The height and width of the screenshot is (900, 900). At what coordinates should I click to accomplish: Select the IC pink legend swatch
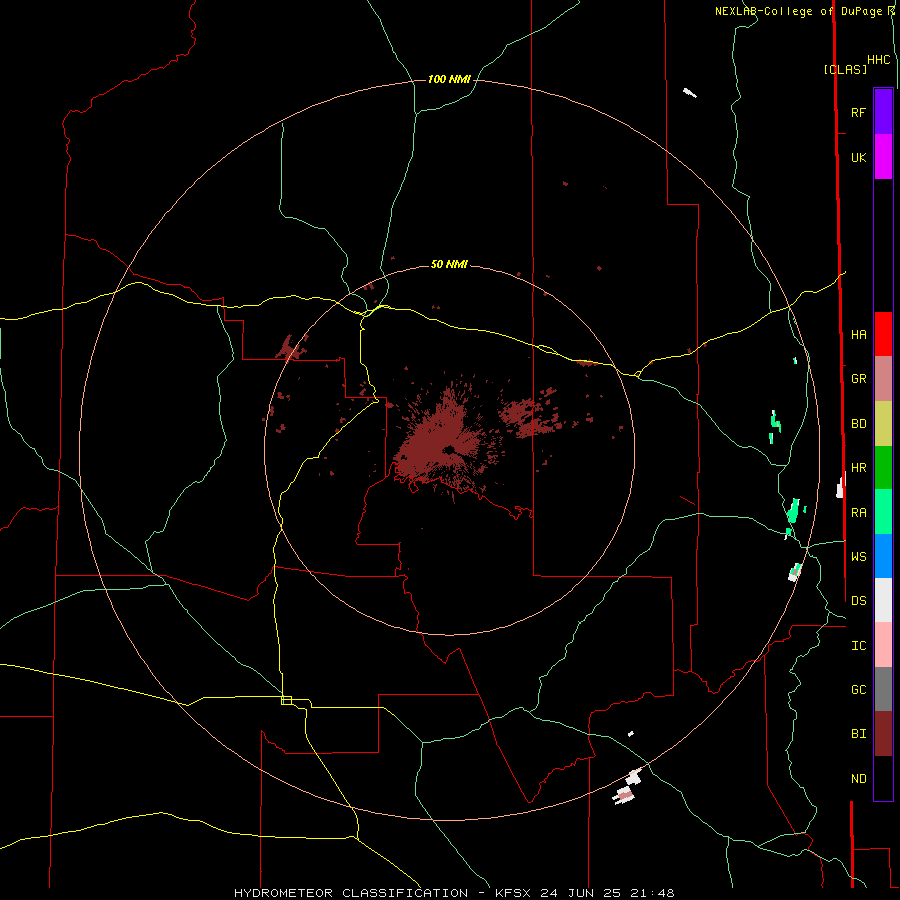[883, 645]
